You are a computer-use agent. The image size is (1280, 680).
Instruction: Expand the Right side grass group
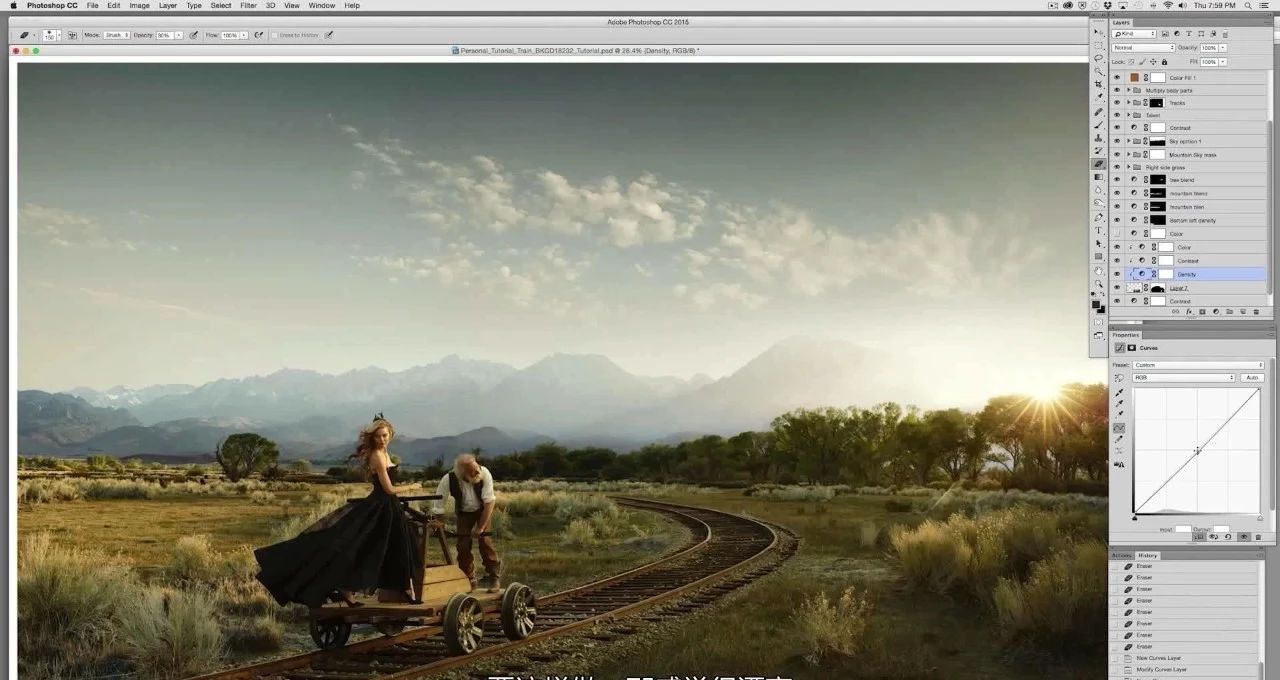[x=1128, y=167]
